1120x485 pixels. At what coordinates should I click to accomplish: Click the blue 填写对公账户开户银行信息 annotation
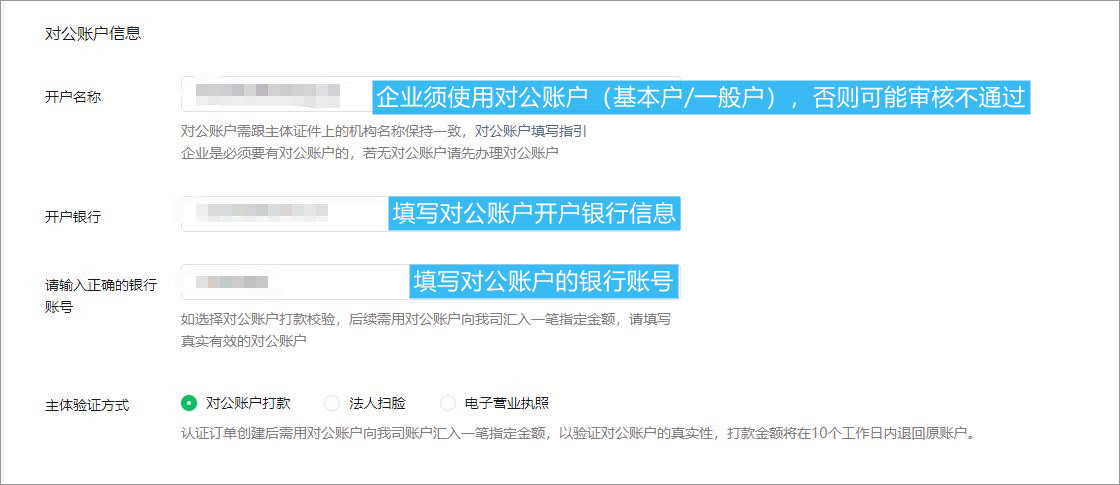[534, 214]
